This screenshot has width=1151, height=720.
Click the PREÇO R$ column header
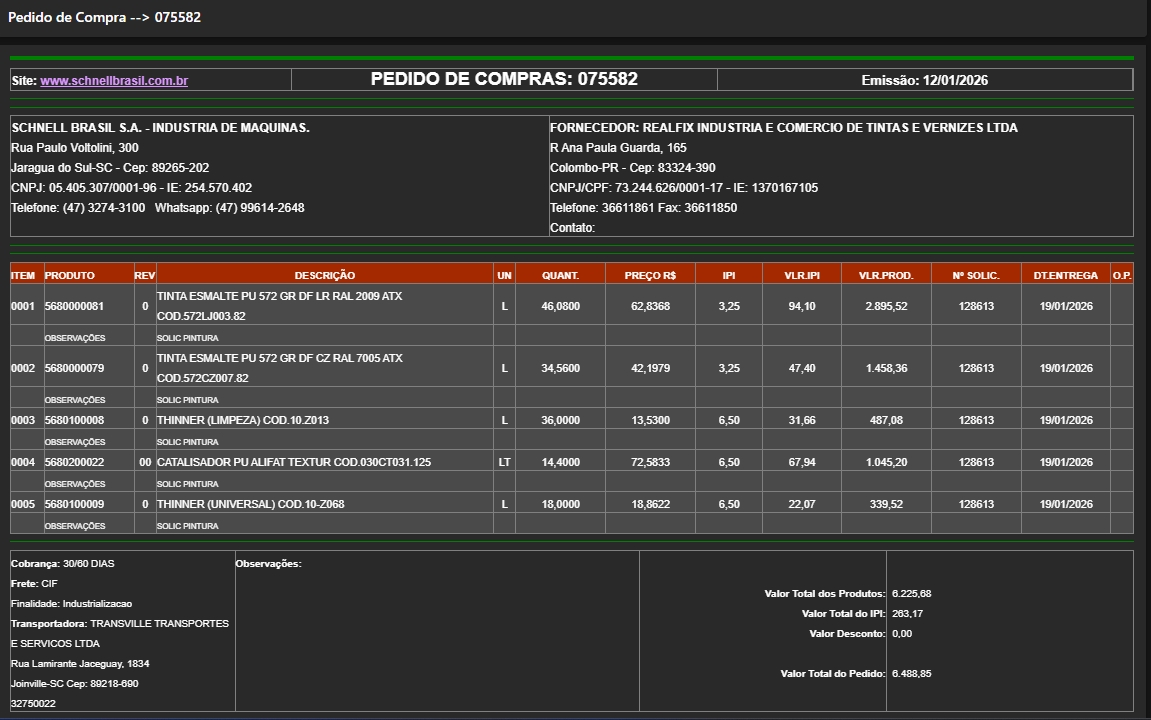point(650,275)
